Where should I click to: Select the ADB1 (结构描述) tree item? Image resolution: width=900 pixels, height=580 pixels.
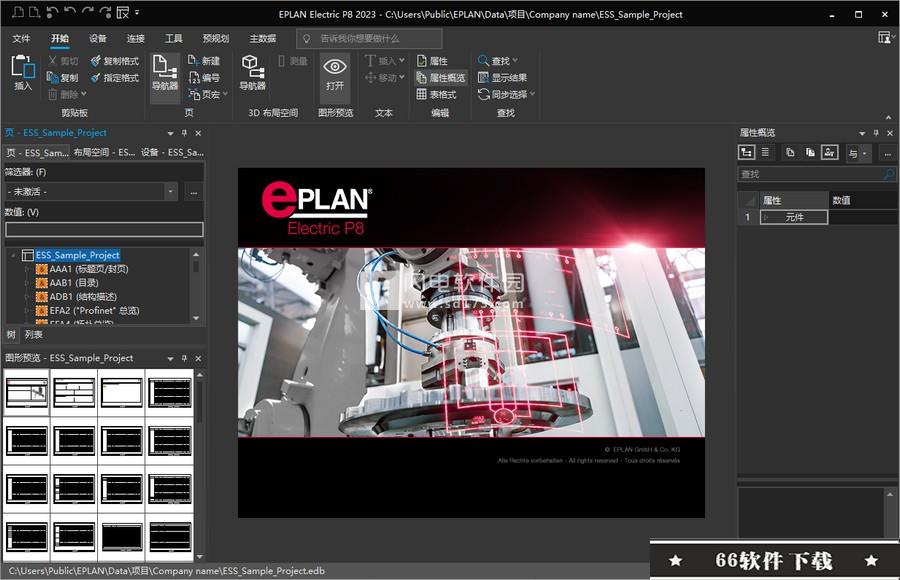(x=83, y=297)
